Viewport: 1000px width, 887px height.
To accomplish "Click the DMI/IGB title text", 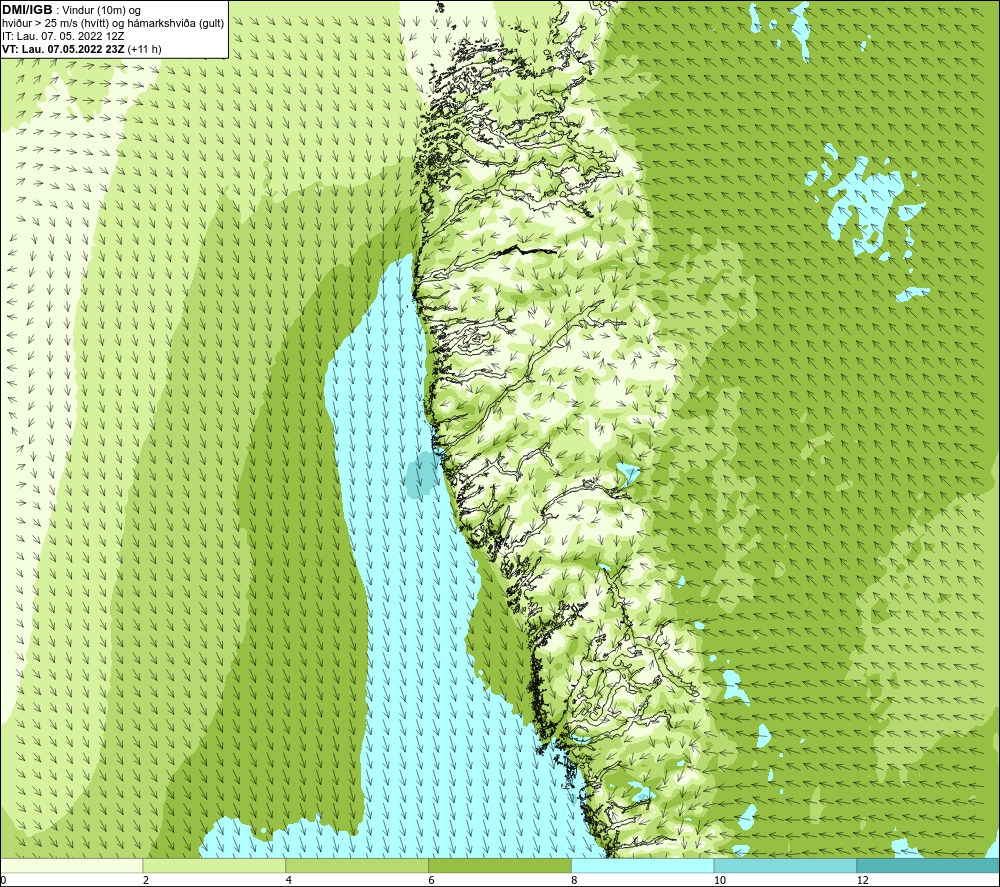I will (x=27, y=10).
